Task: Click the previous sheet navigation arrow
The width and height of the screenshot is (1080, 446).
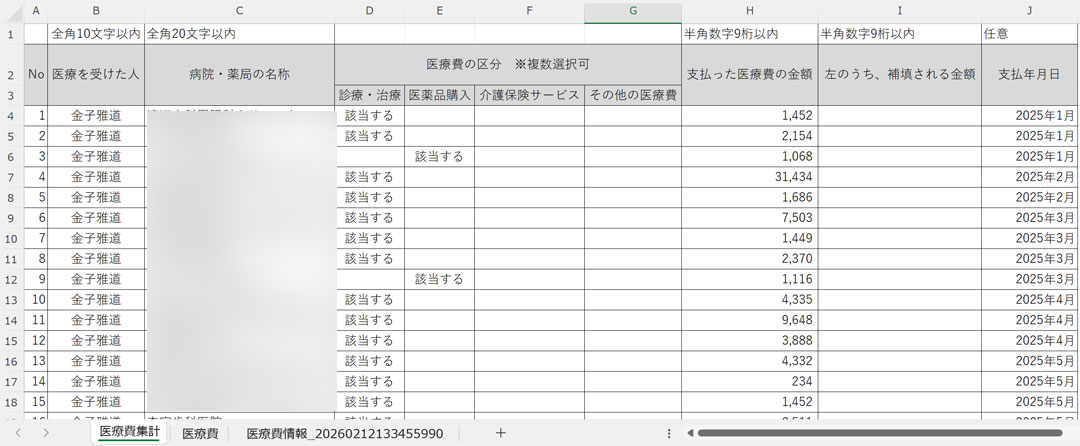Action: (x=18, y=433)
